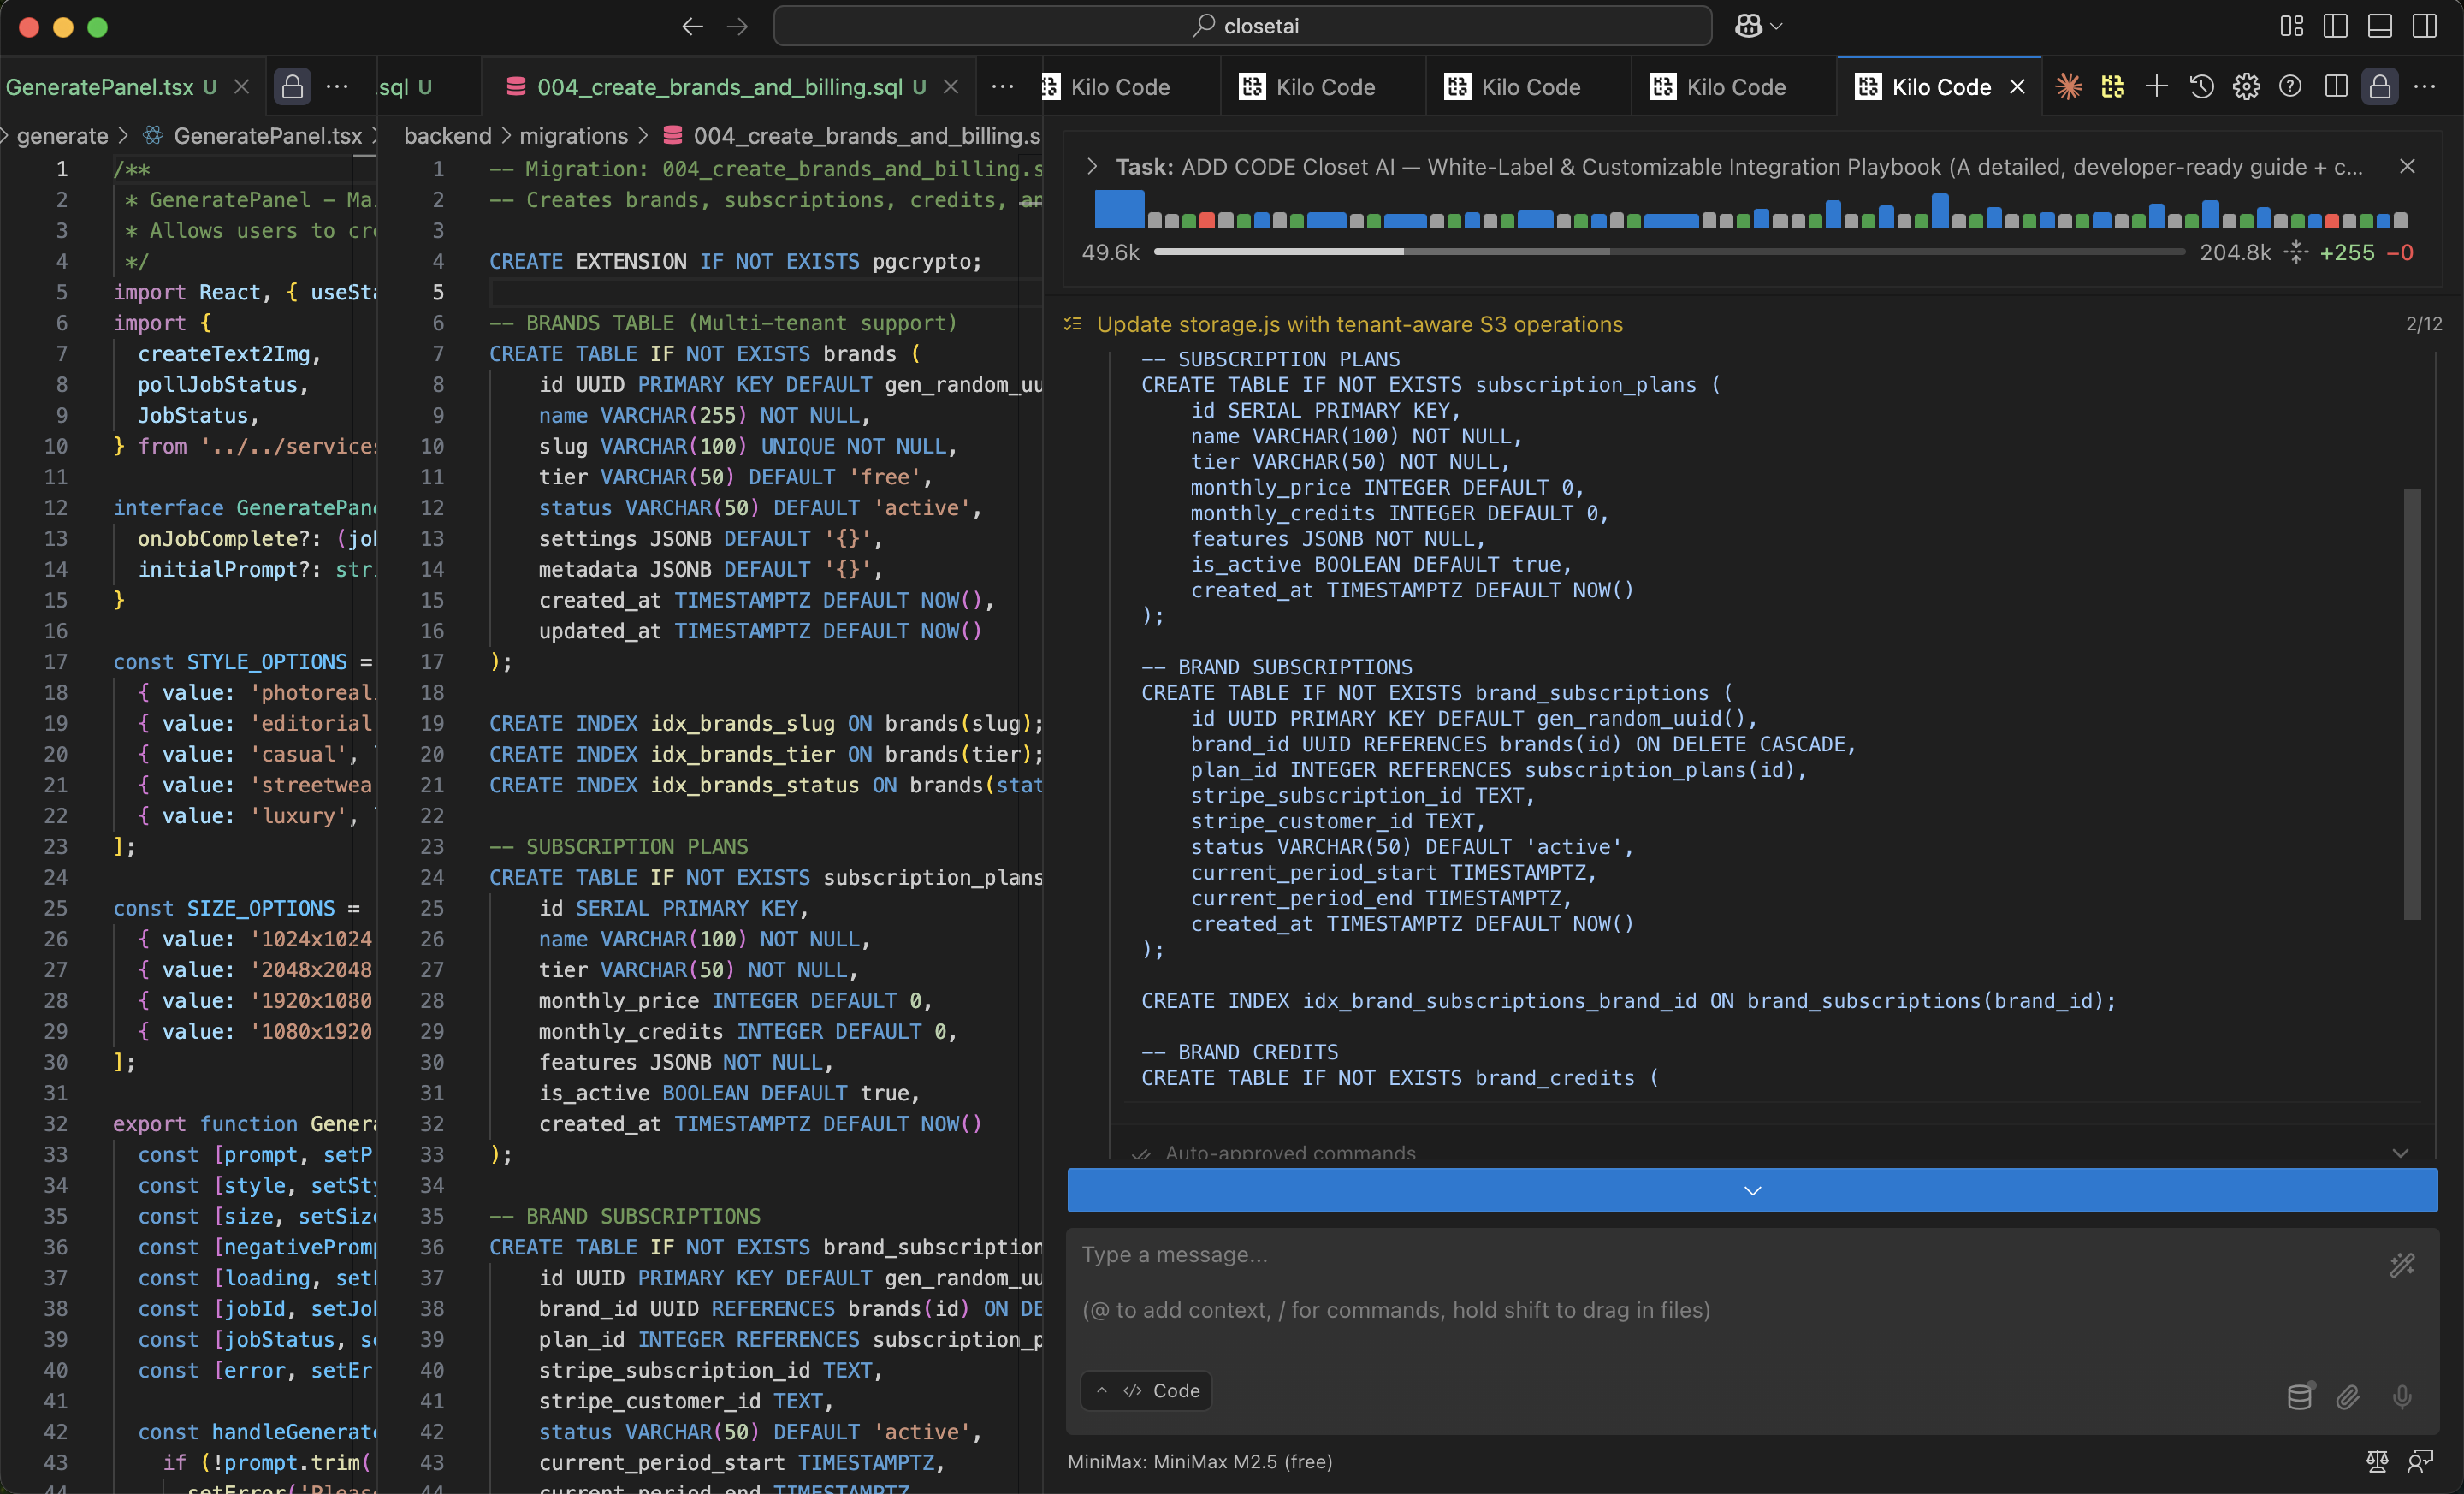Switch to the 004_create_brands_and_billing.sql tab
The width and height of the screenshot is (2464, 1494).
pos(719,87)
